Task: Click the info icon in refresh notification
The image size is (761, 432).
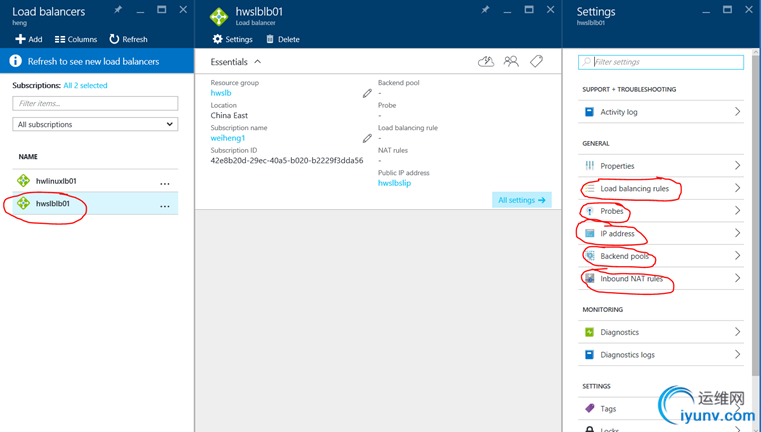Action: click(16, 61)
